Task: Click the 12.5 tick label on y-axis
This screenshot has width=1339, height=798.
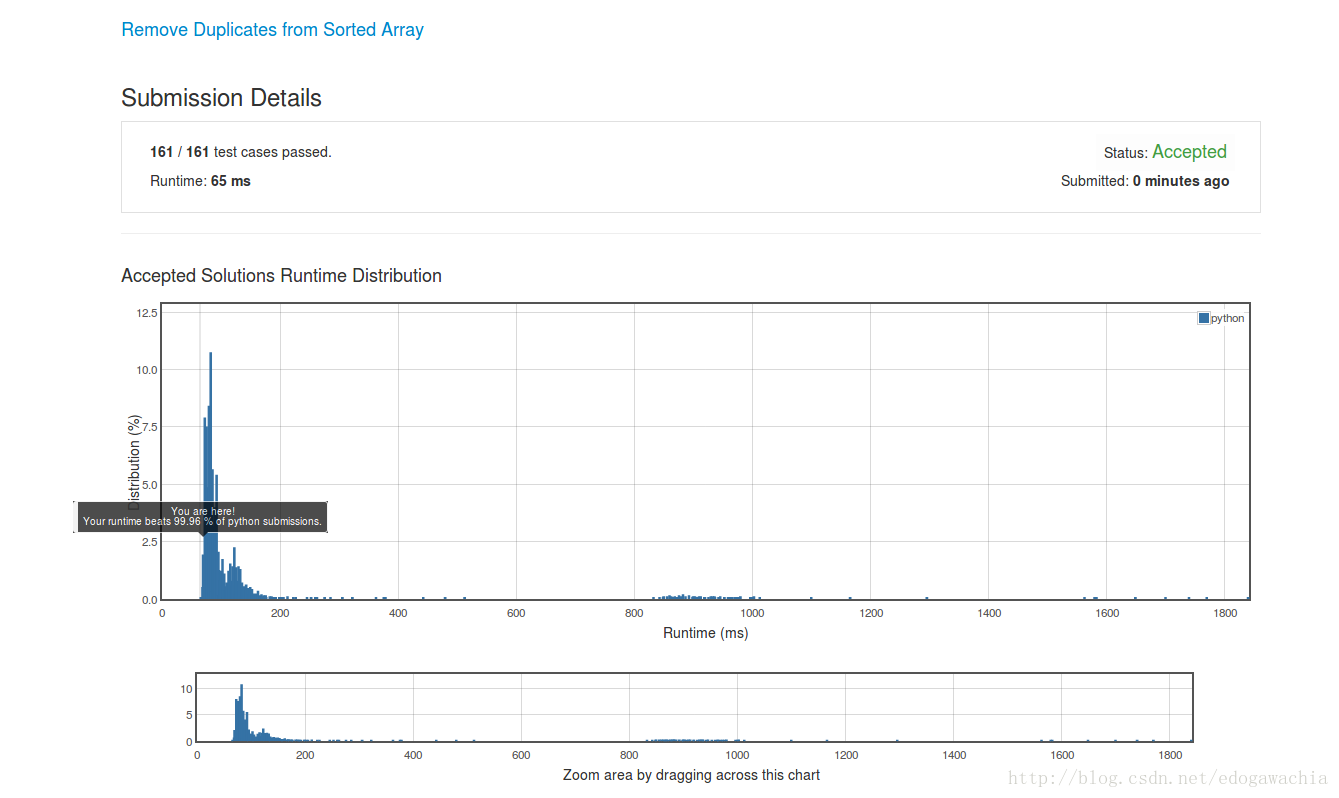Action: (x=146, y=313)
